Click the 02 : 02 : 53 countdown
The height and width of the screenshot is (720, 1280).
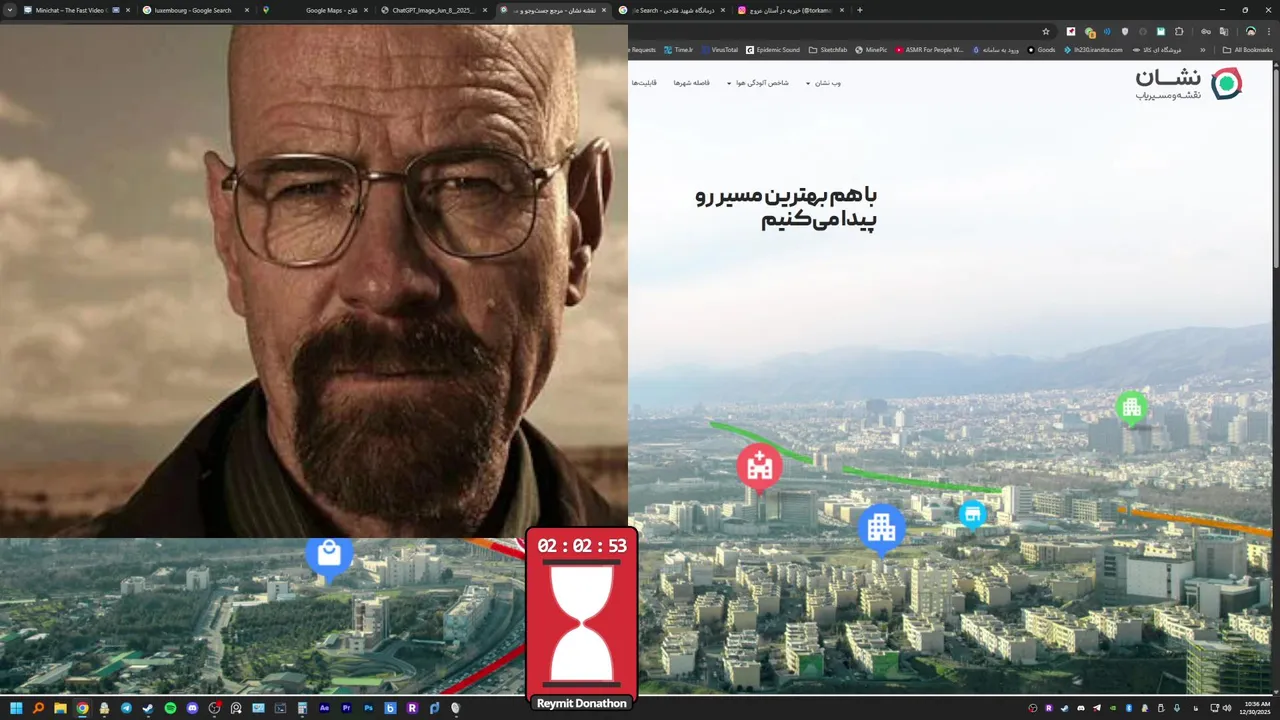tap(582, 546)
